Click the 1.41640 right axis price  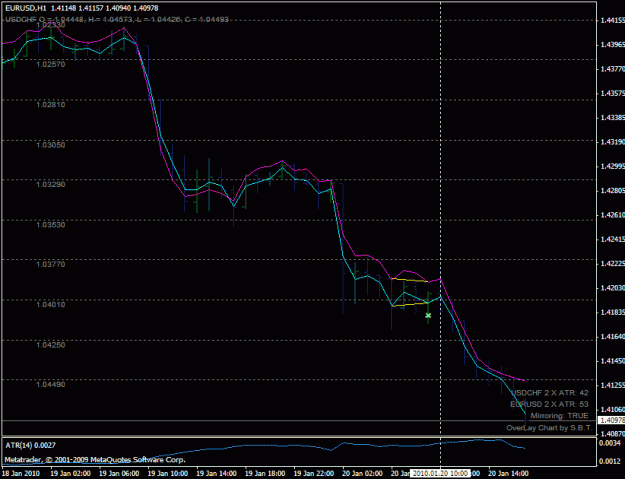(x=612, y=337)
